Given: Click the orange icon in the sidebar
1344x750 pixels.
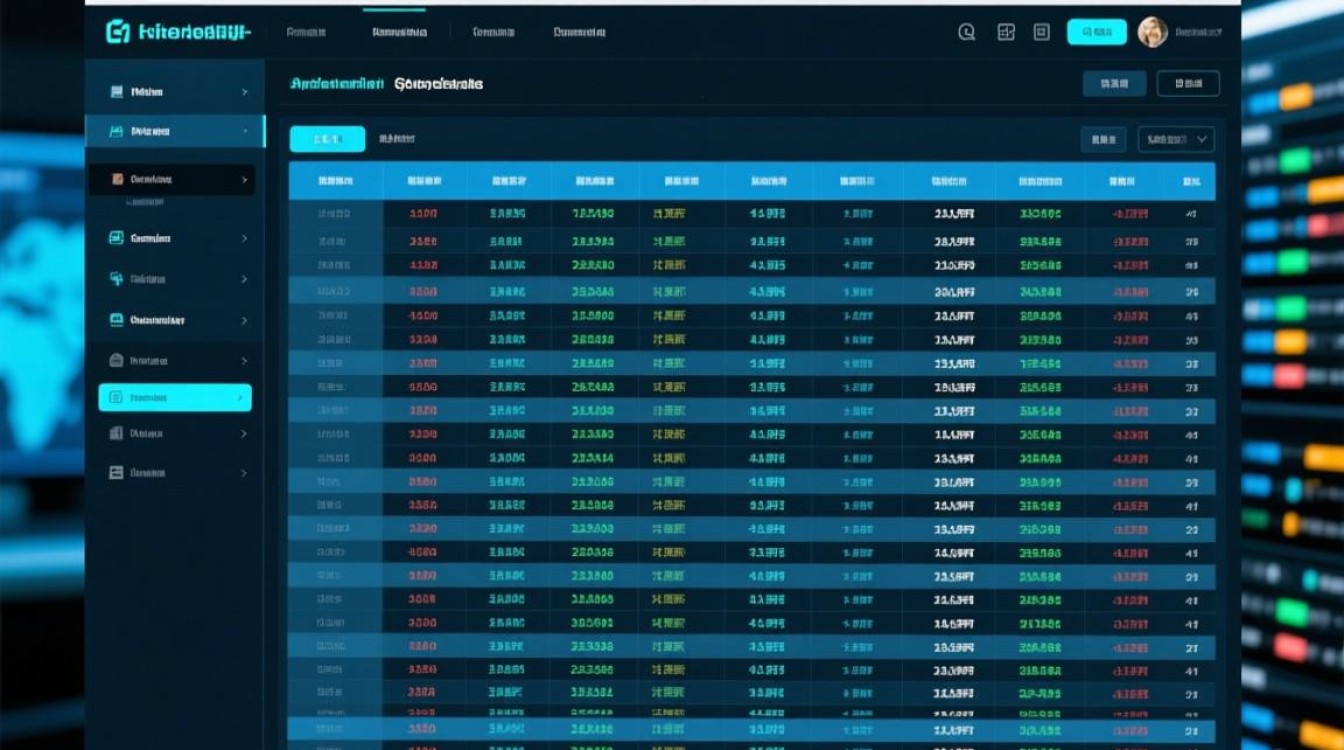Looking at the screenshot, I should (x=117, y=179).
